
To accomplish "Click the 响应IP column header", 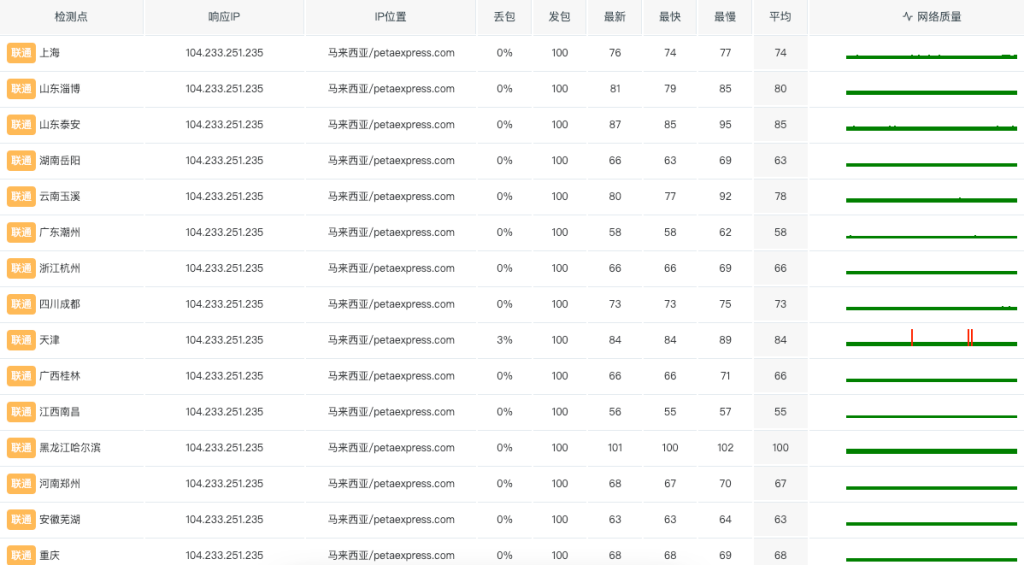I will click(224, 17).
